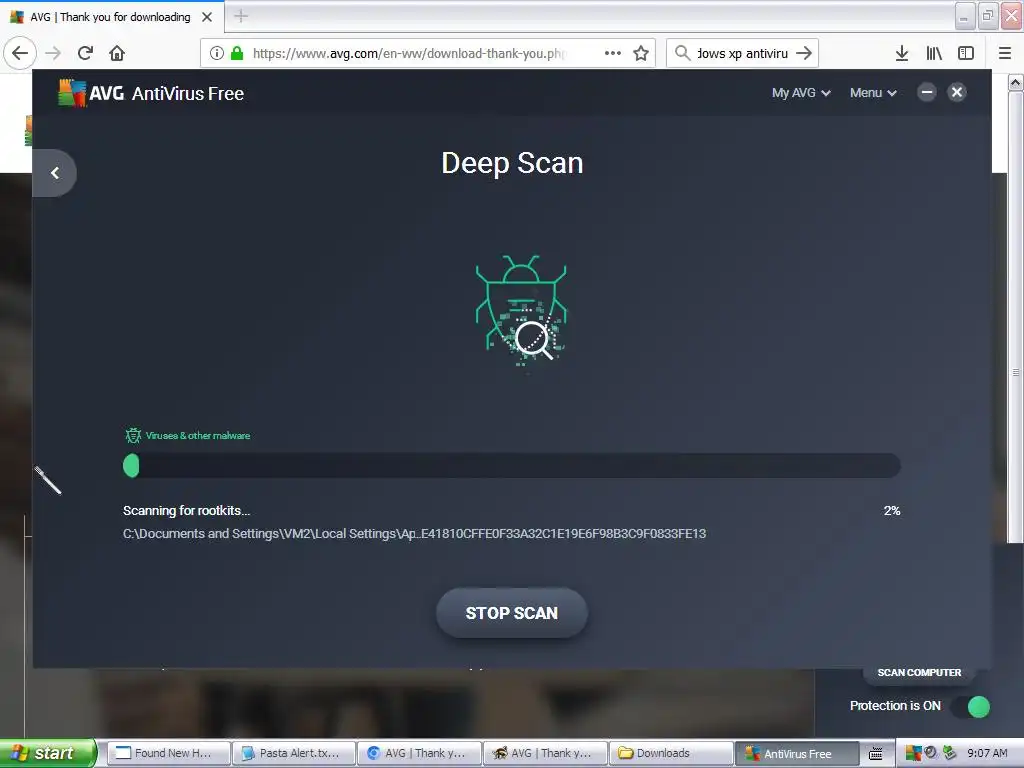This screenshot has height=768, width=1024.
Task: Click the AVG logo in the antivirus header
Action: pos(91,93)
